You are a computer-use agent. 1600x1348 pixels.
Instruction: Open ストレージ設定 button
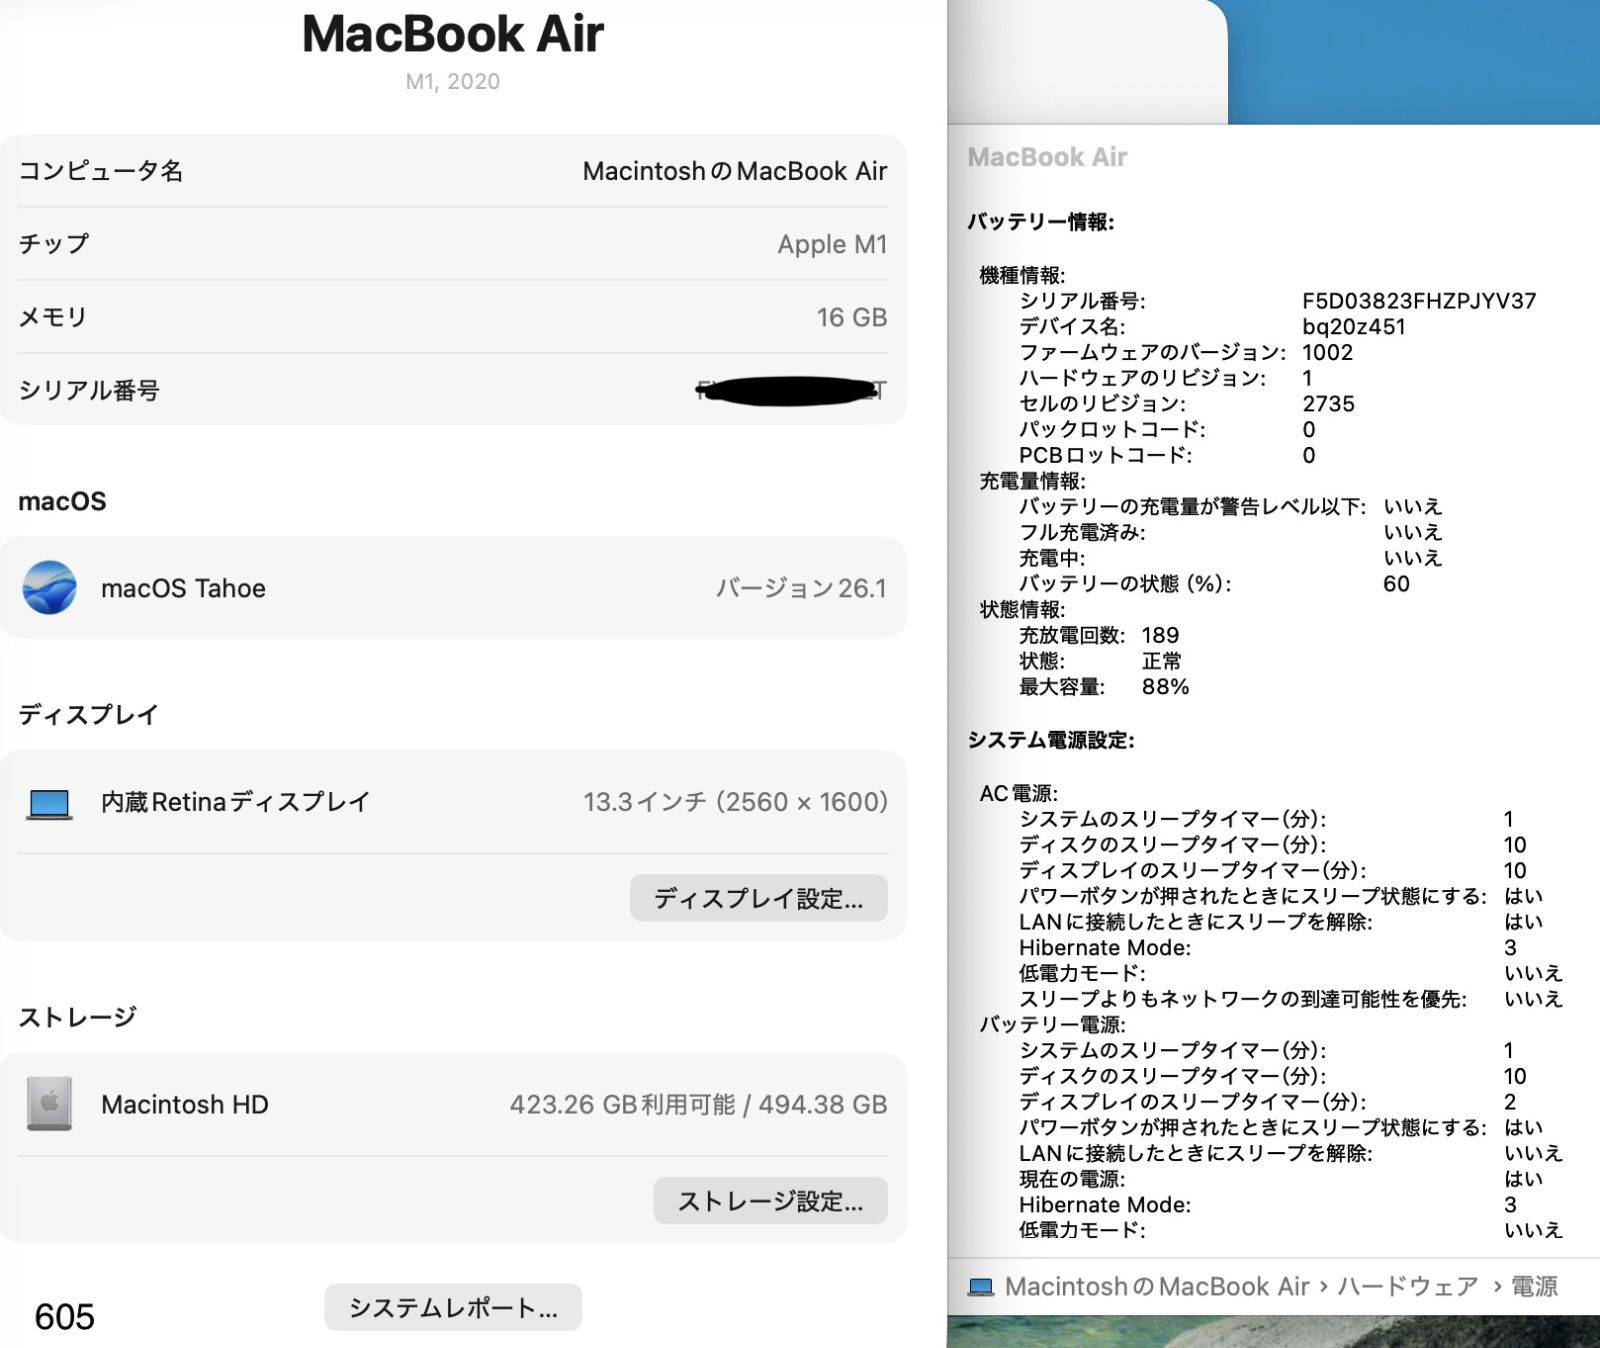(x=770, y=1201)
